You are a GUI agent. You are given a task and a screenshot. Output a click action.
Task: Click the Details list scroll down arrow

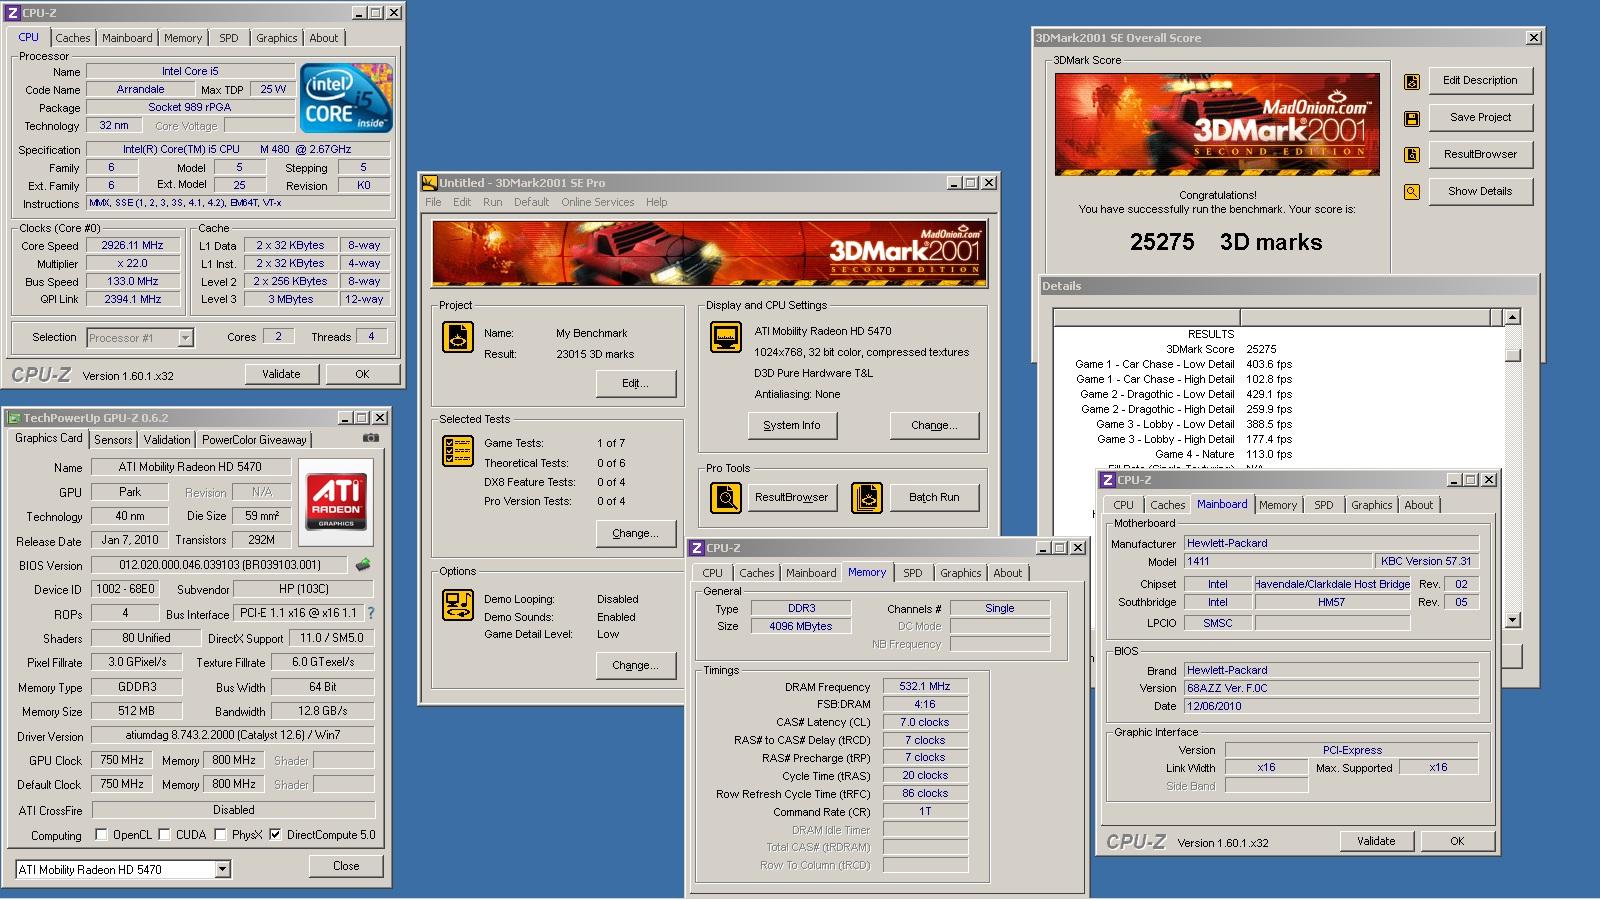point(1512,620)
